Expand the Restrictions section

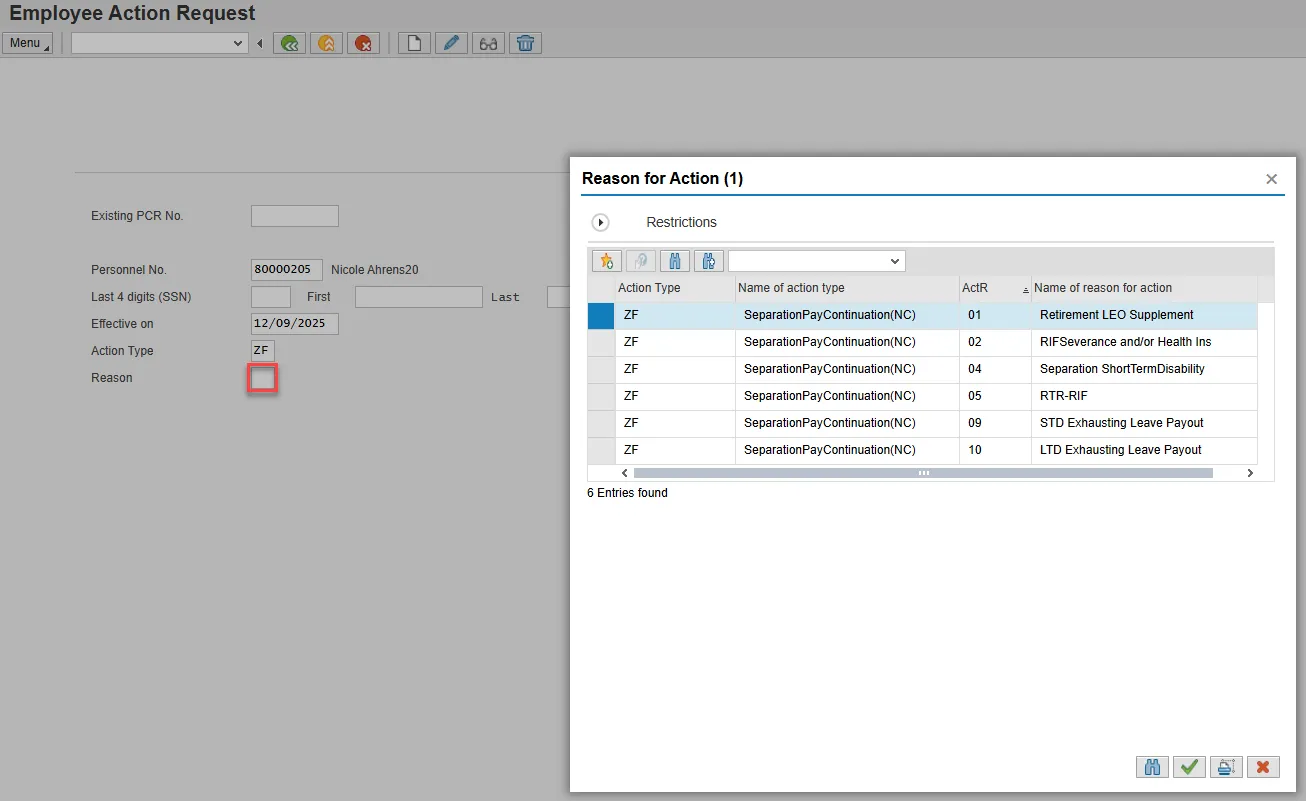(601, 223)
